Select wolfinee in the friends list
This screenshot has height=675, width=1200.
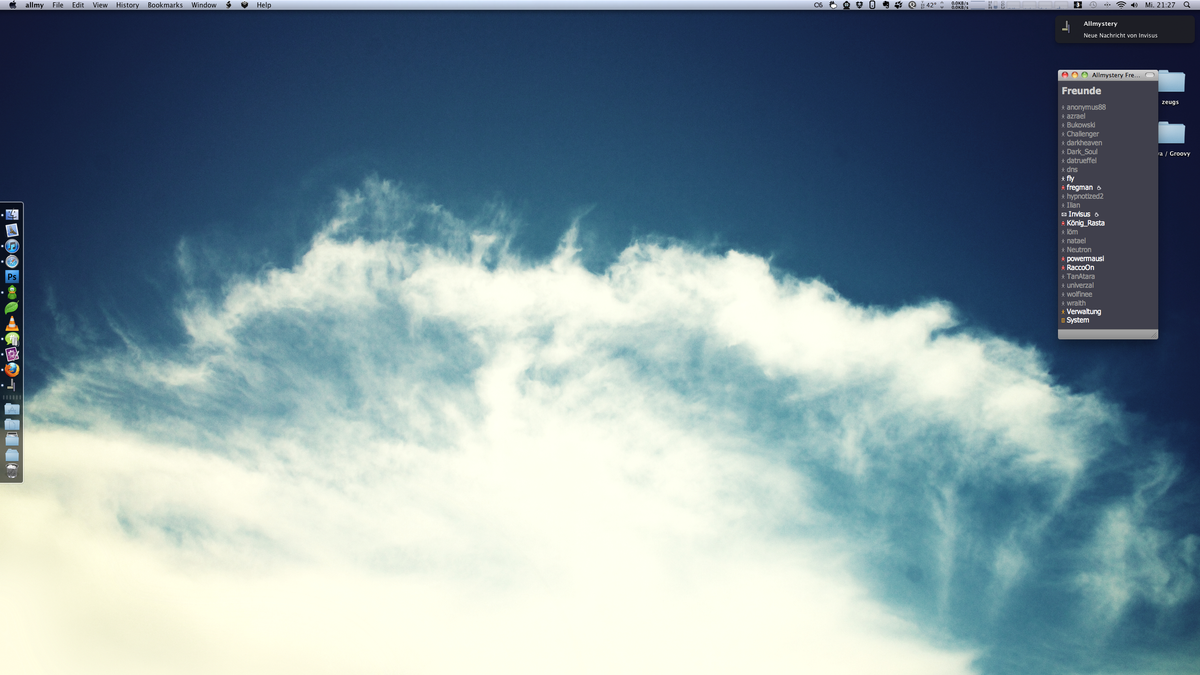tap(1080, 294)
